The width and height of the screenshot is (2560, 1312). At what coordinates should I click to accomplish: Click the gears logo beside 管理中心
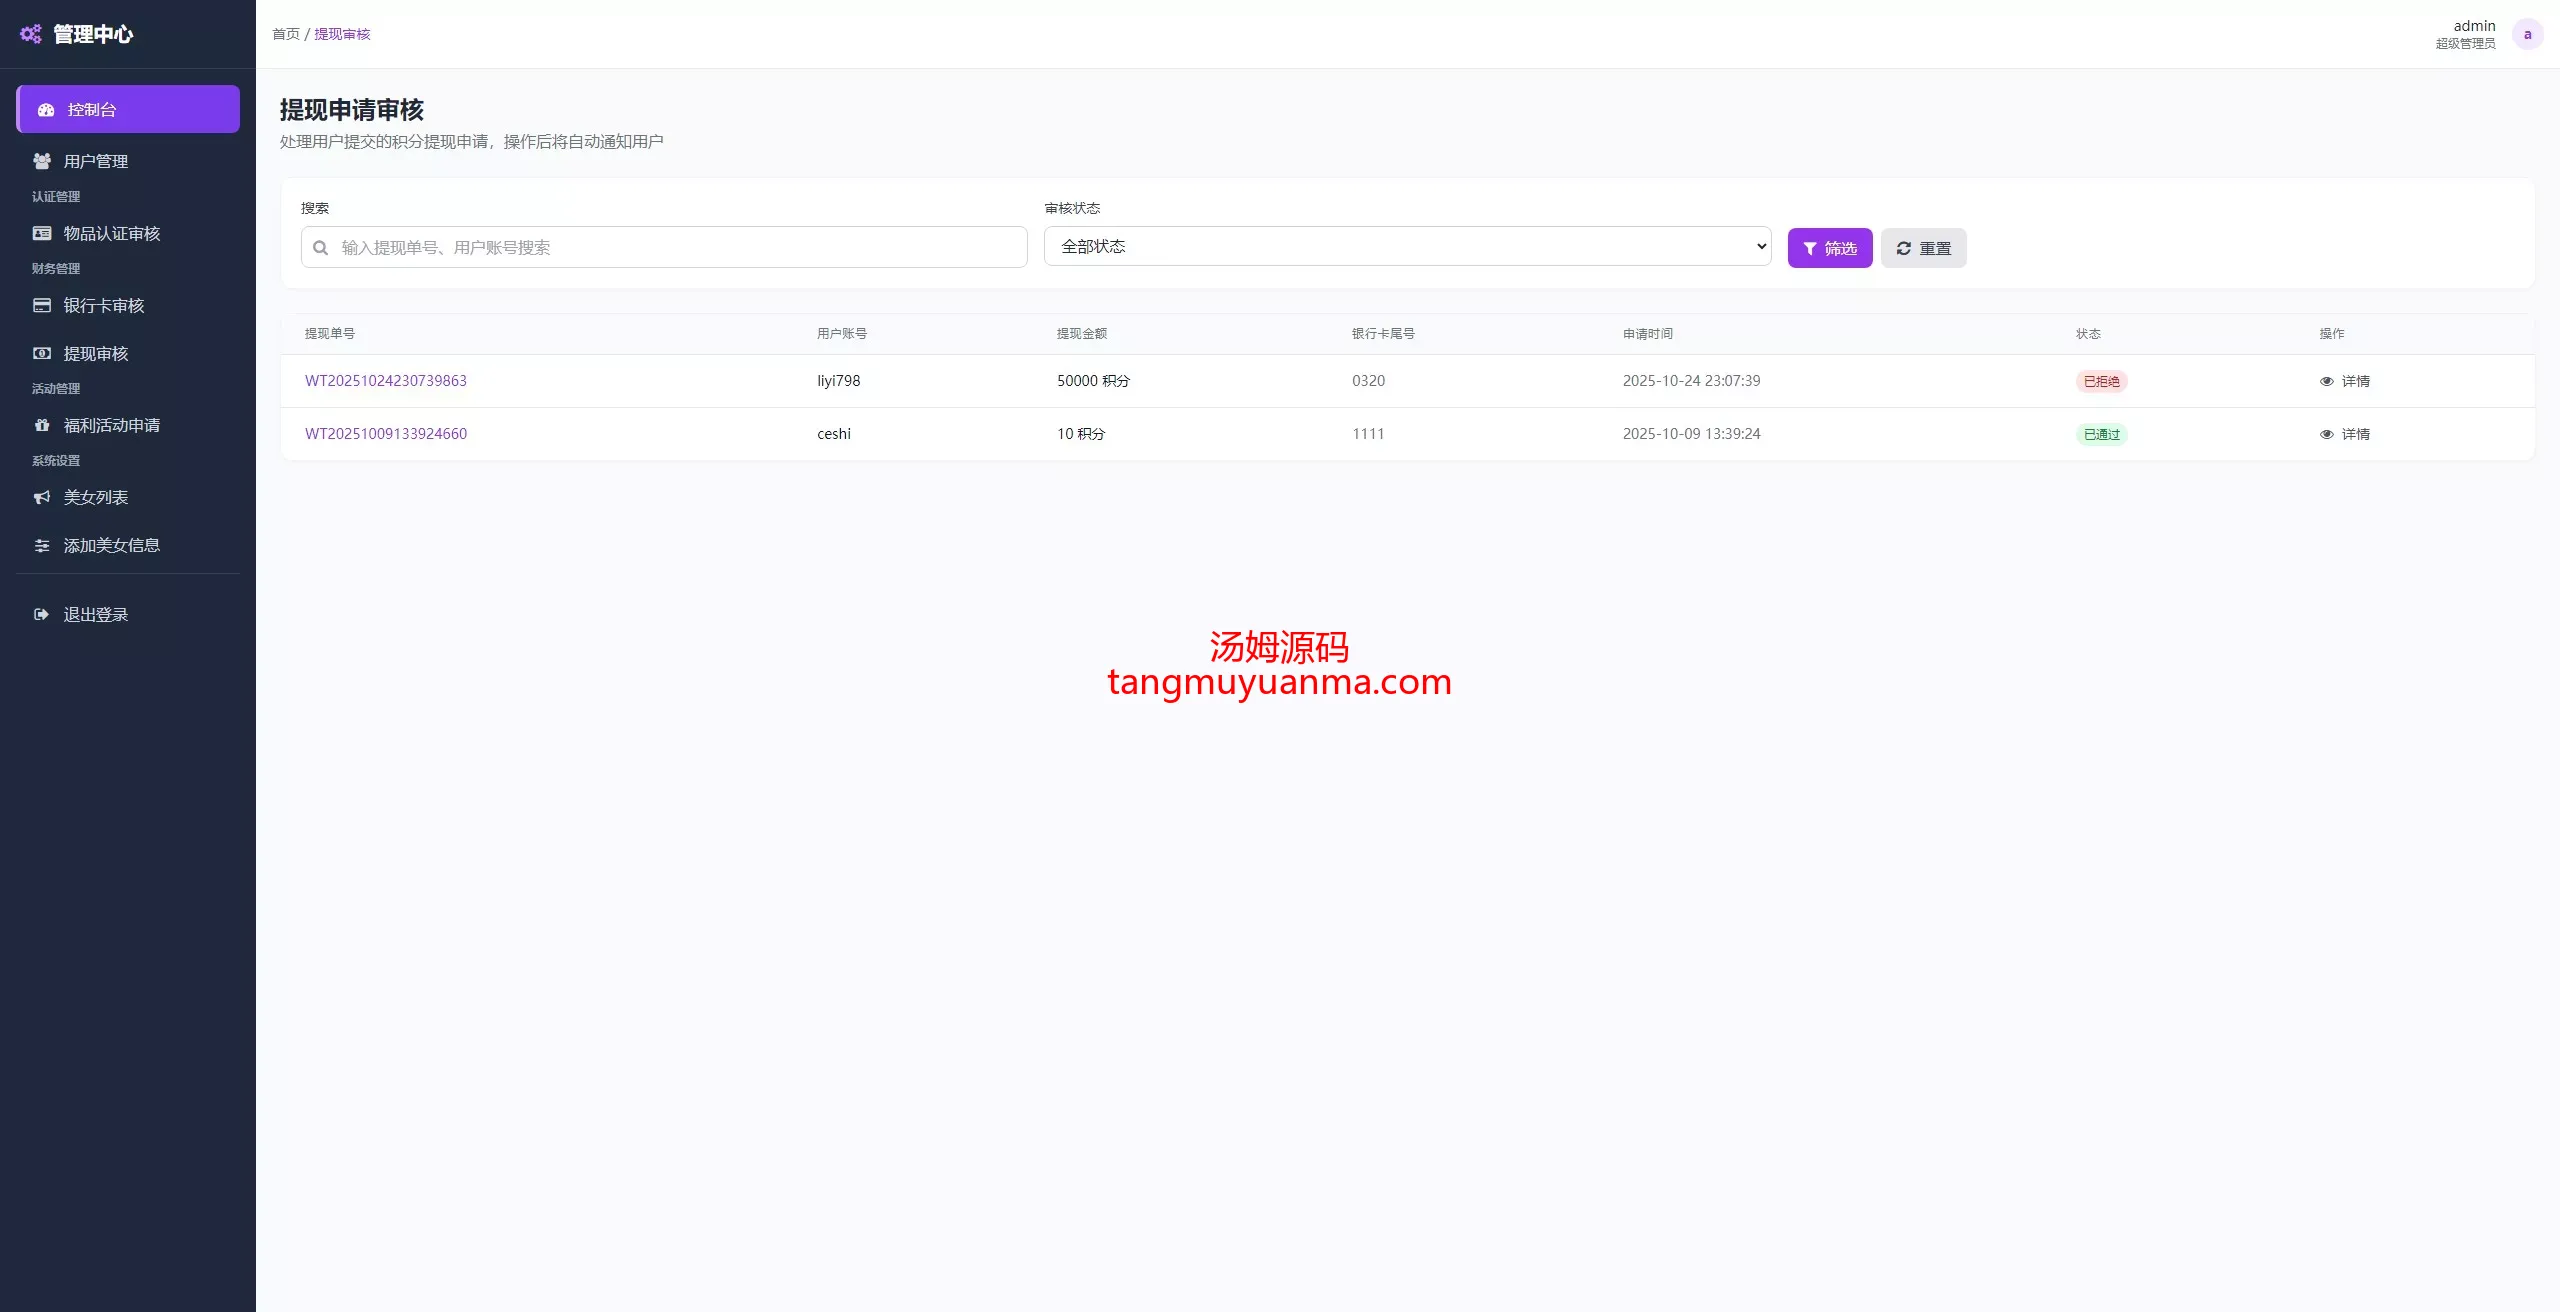coord(31,34)
